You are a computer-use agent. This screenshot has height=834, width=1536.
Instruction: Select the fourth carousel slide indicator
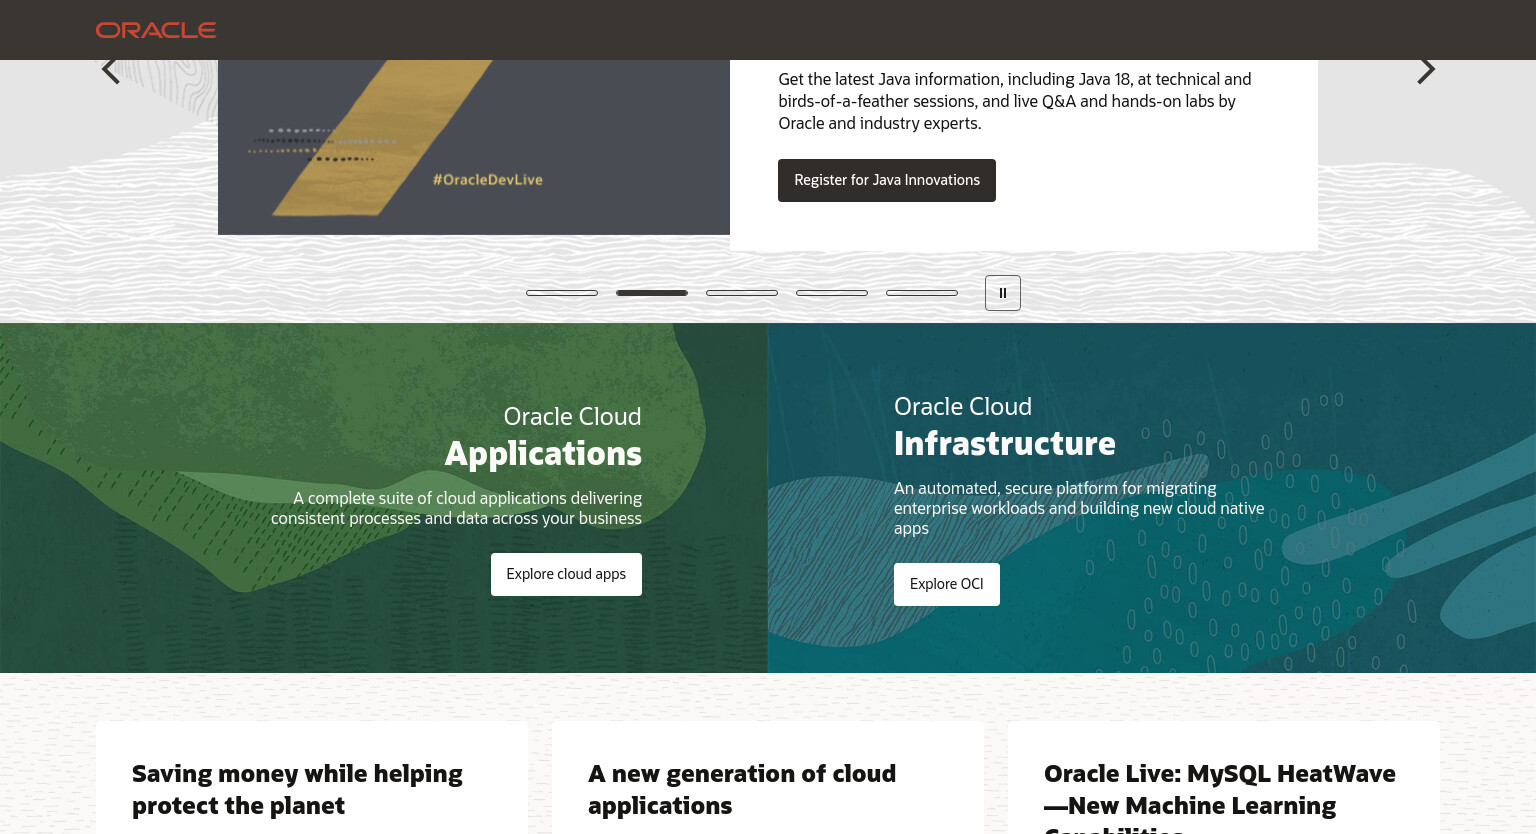point(832,293)
